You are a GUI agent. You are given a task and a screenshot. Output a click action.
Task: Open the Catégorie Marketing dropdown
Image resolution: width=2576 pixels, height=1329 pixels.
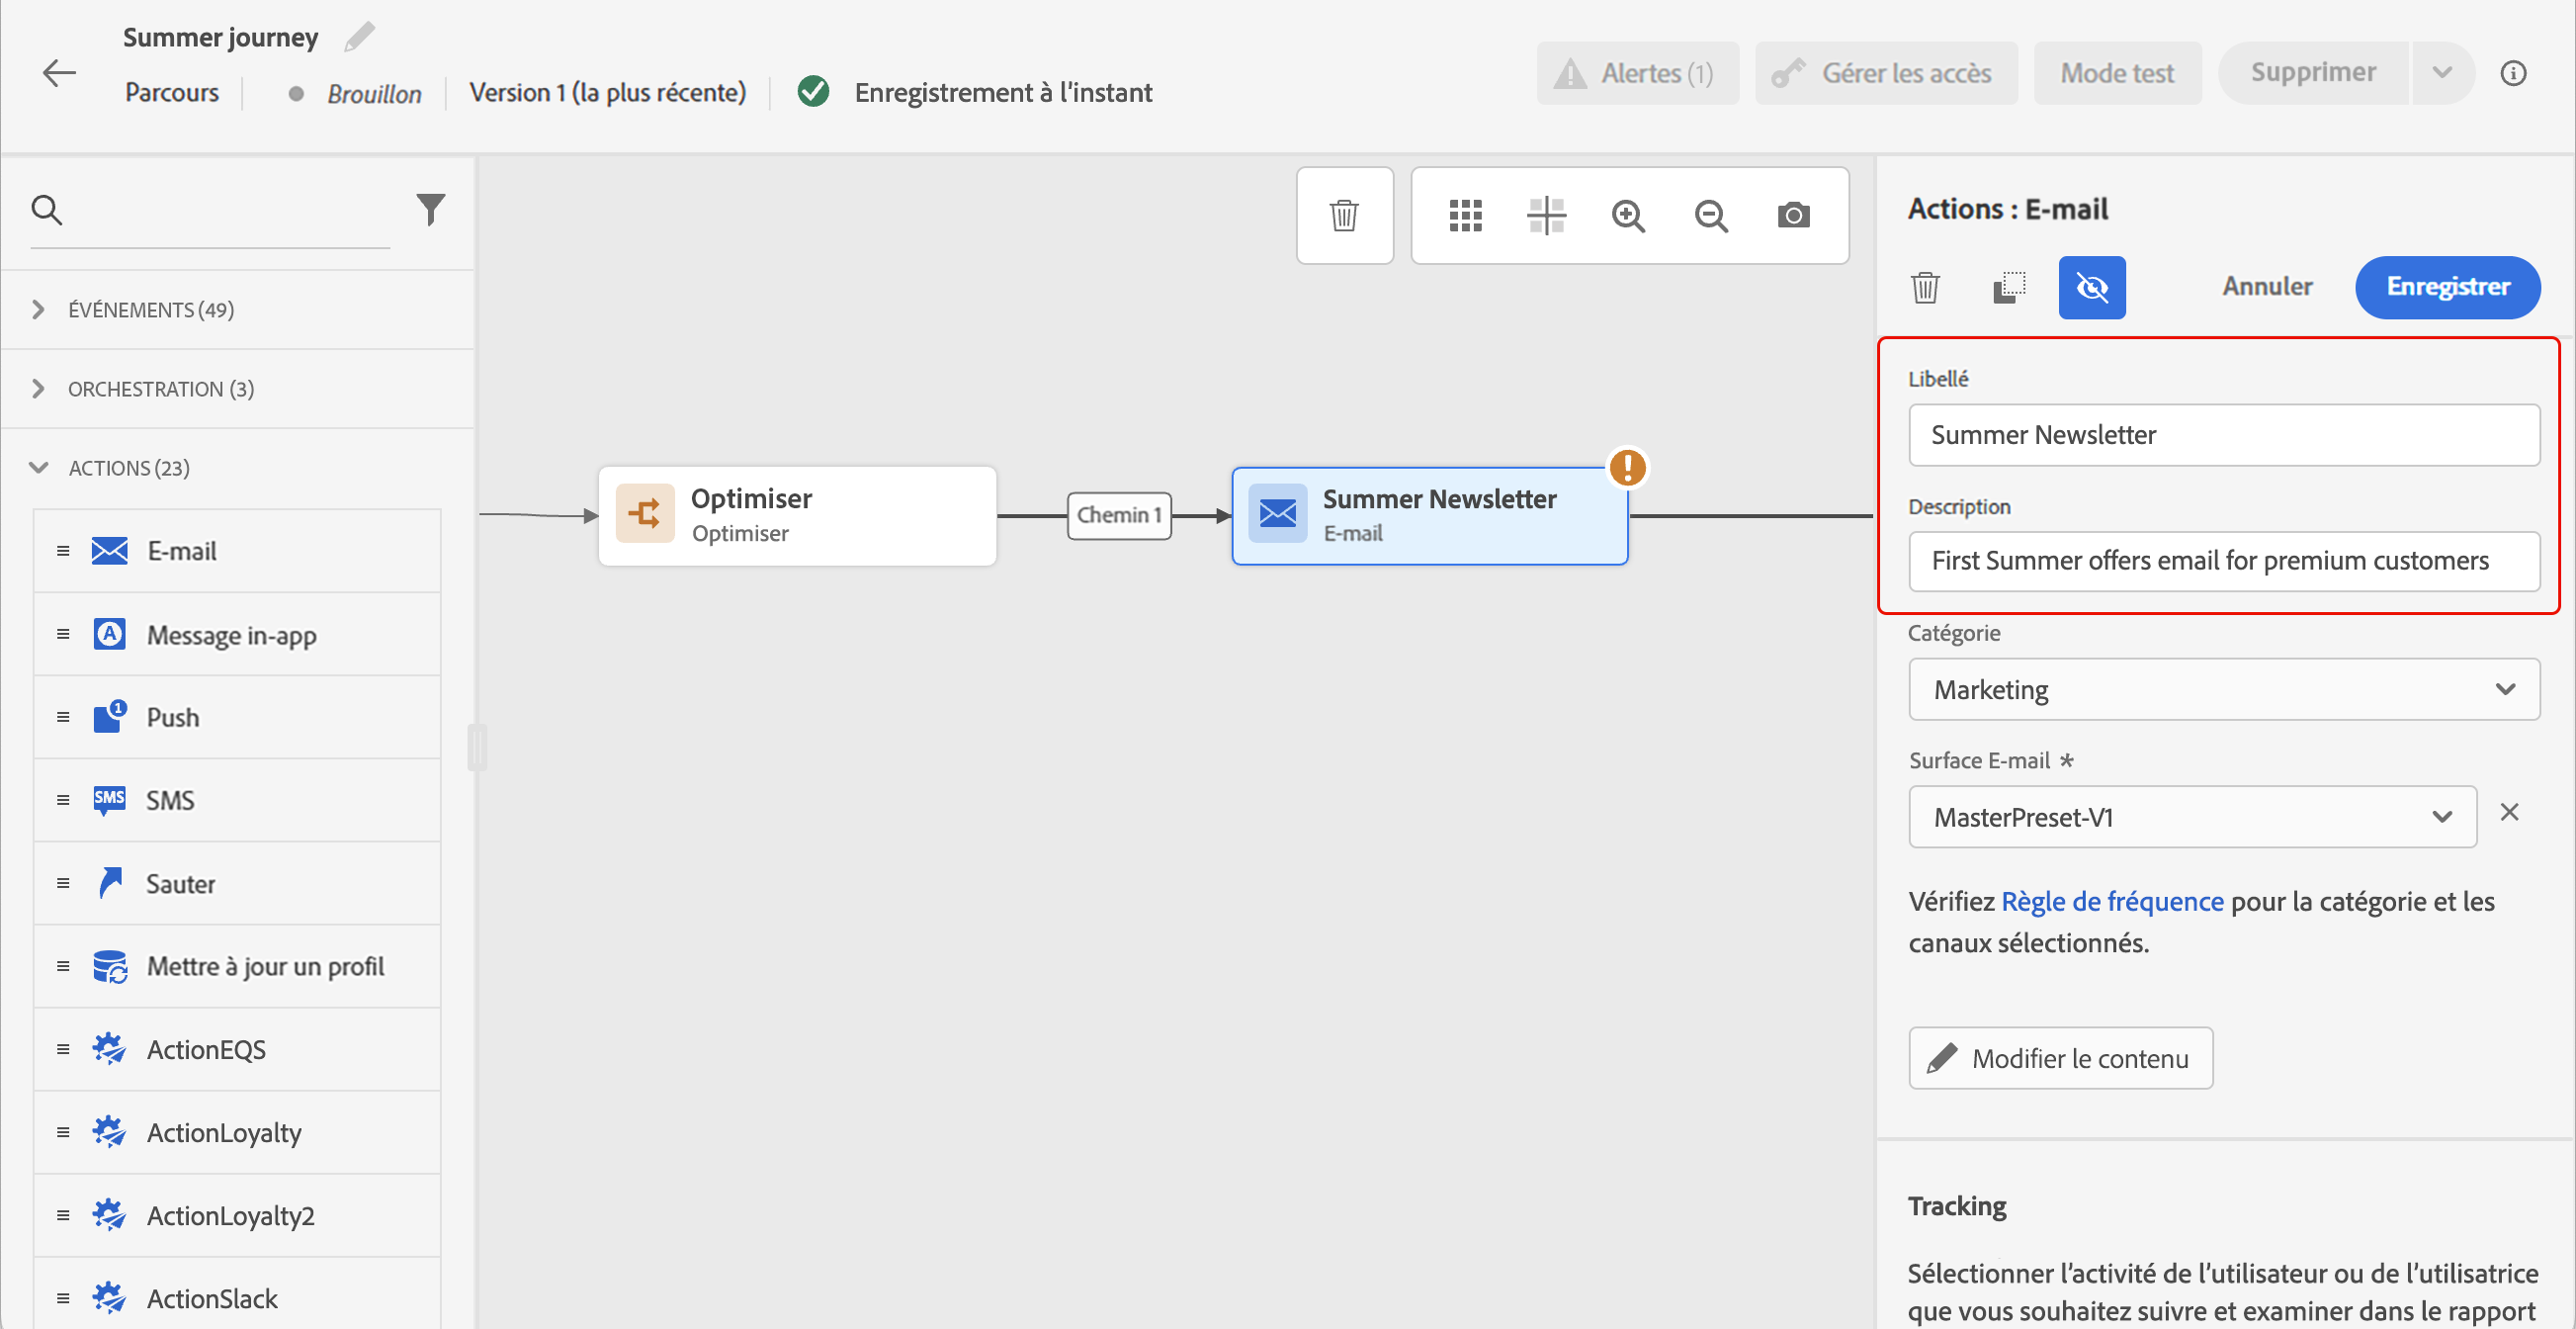click(x=2223, y=690)
